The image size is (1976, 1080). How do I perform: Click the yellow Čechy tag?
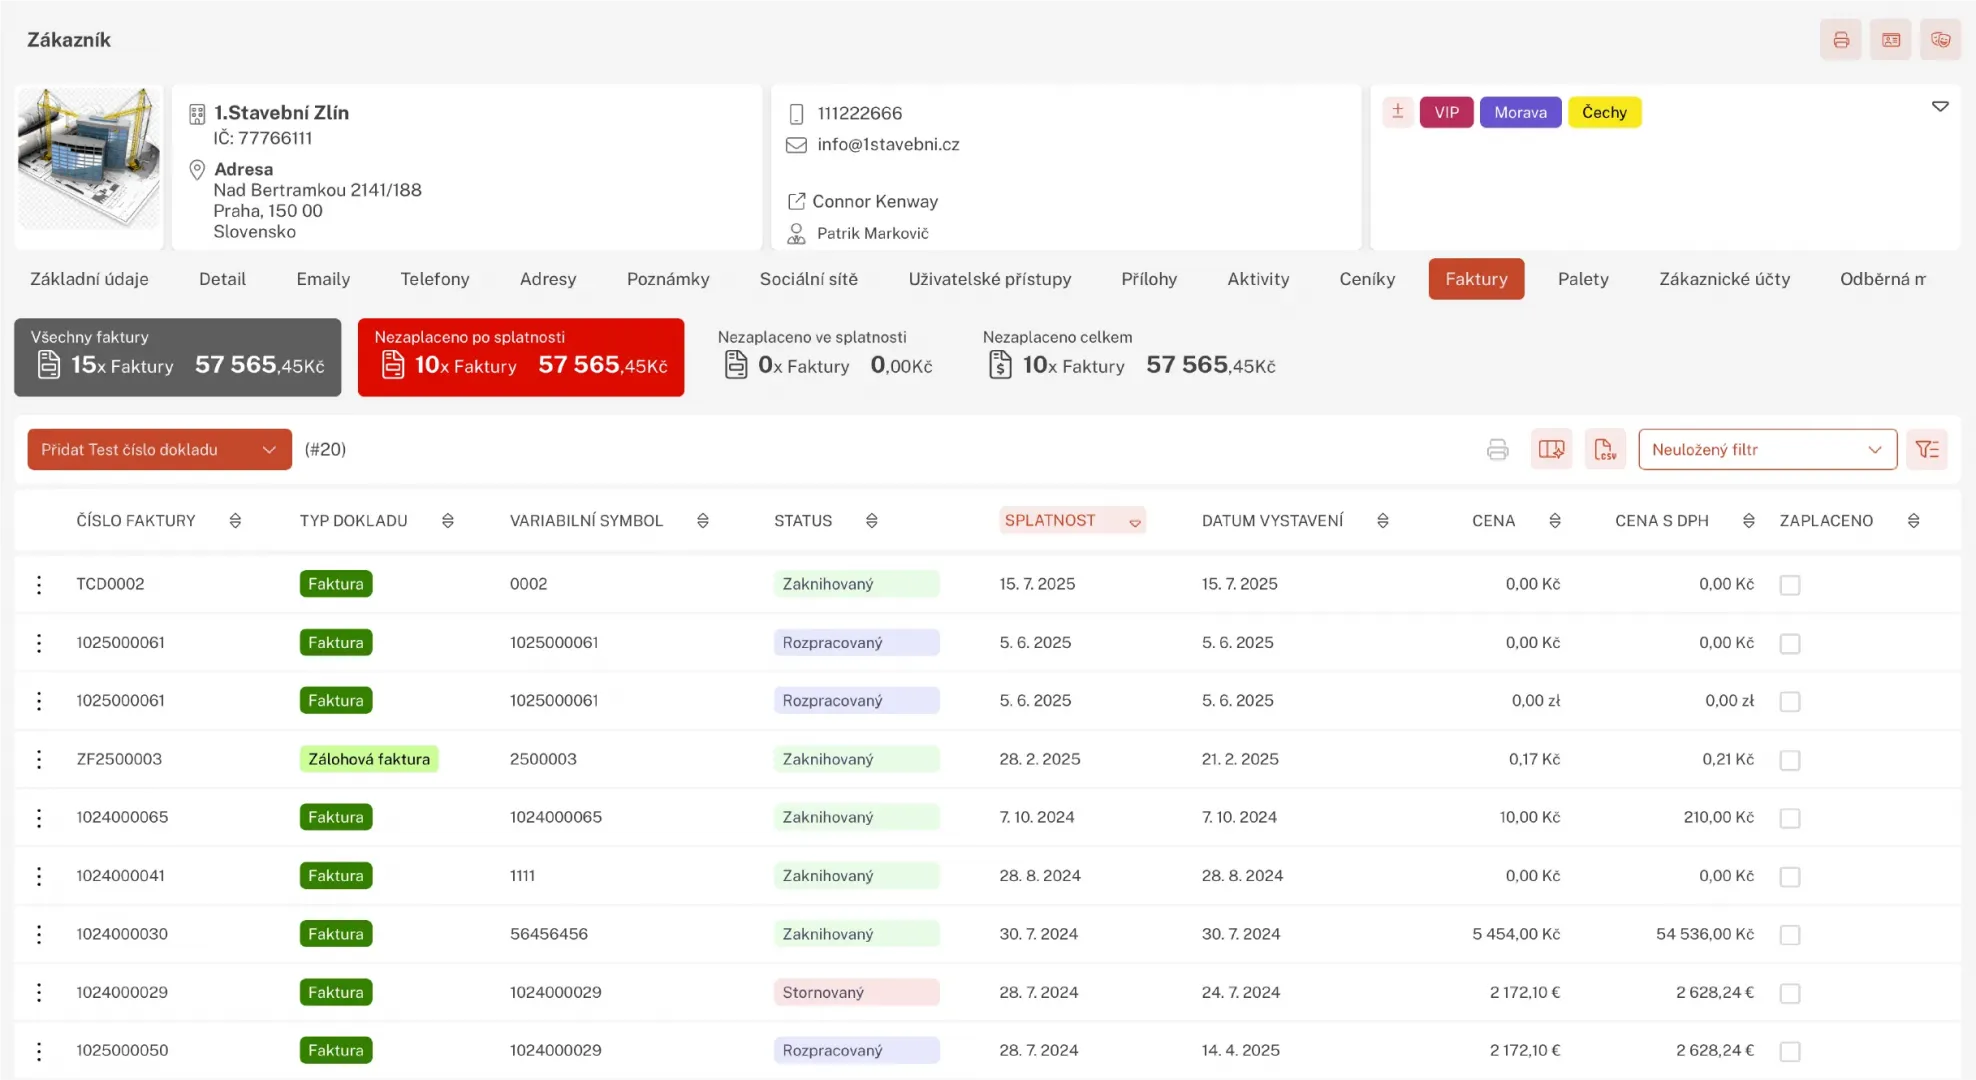tap(1603, 112)
